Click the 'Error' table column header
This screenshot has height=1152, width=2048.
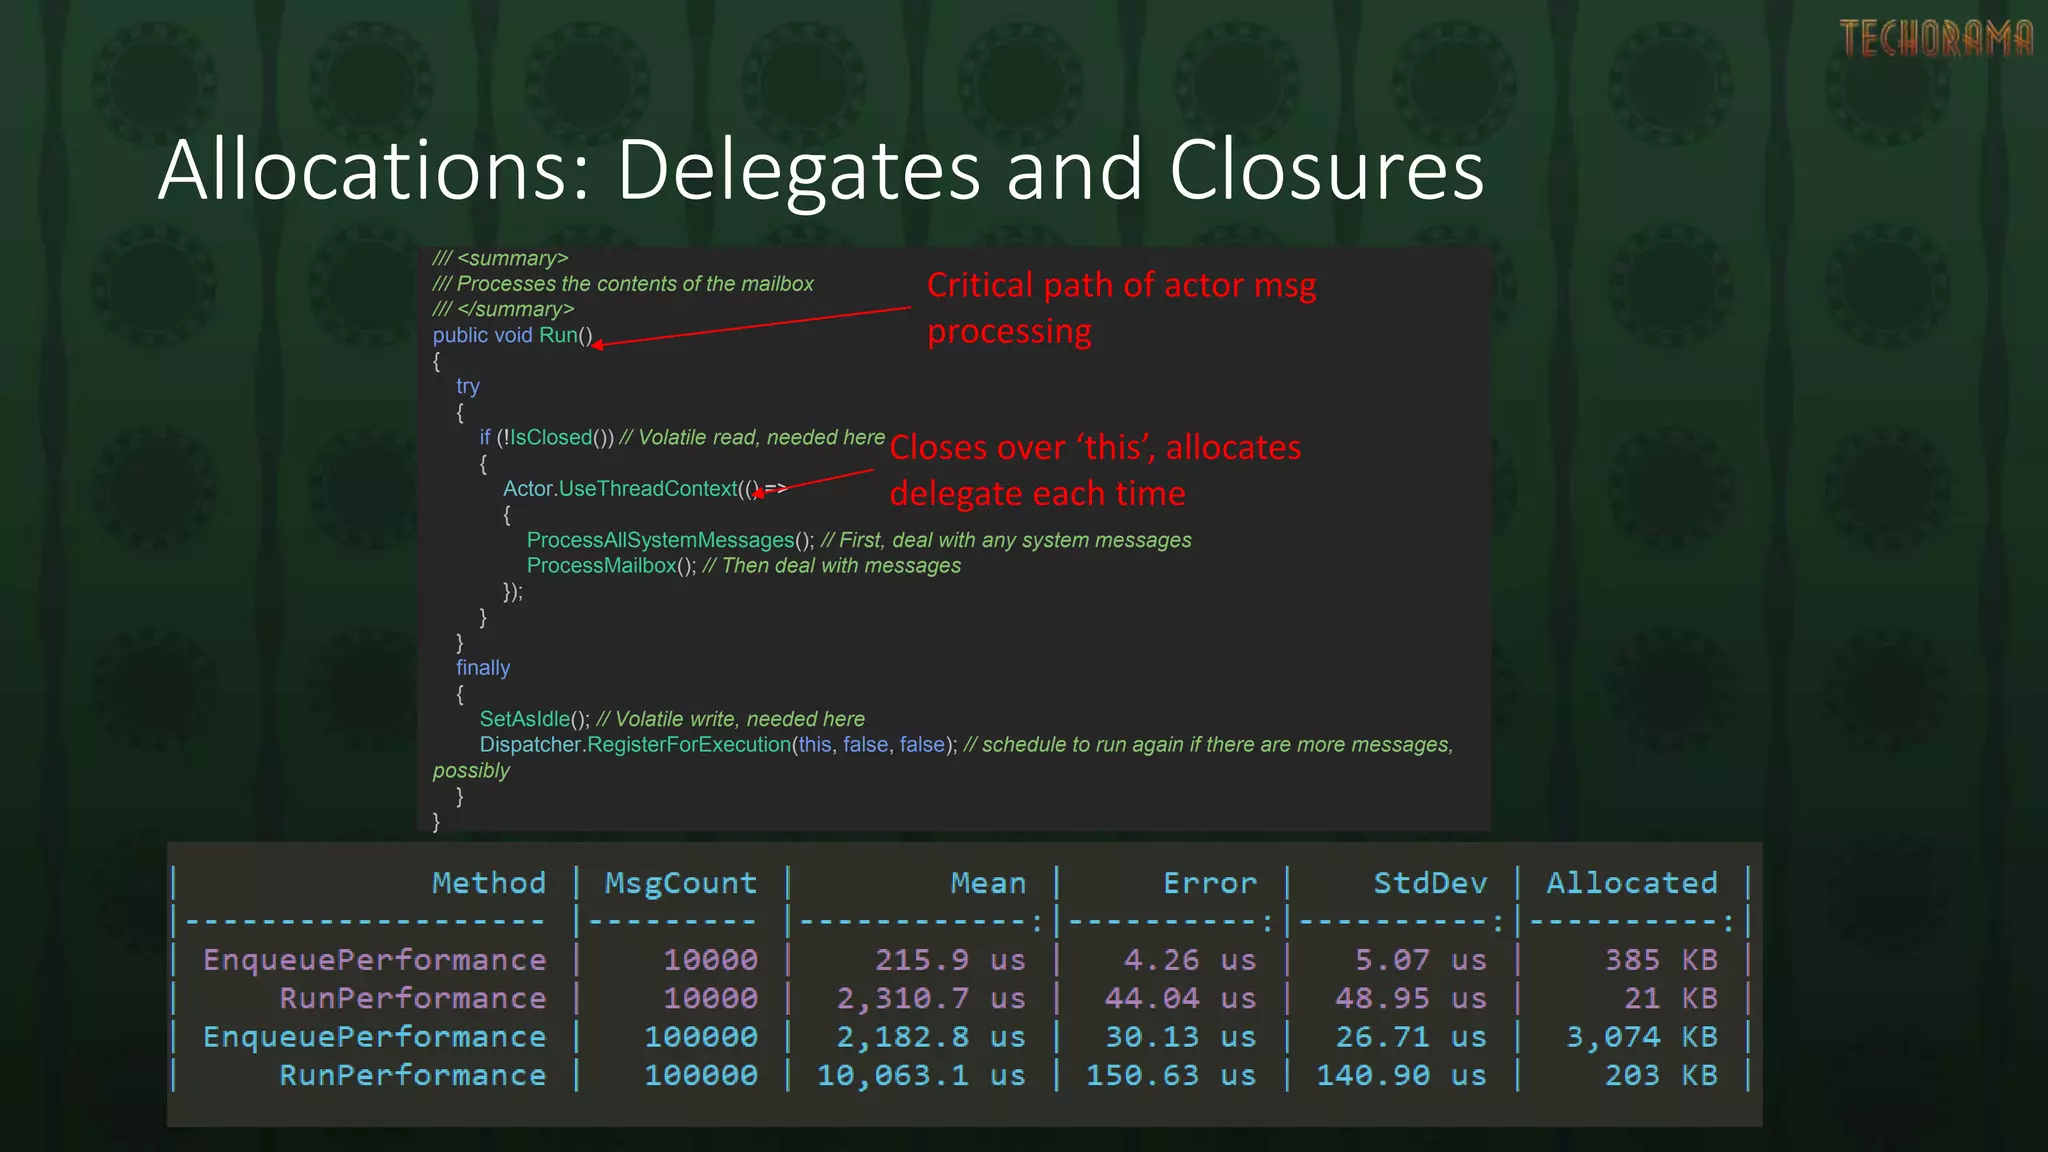tap(1210, 883)
